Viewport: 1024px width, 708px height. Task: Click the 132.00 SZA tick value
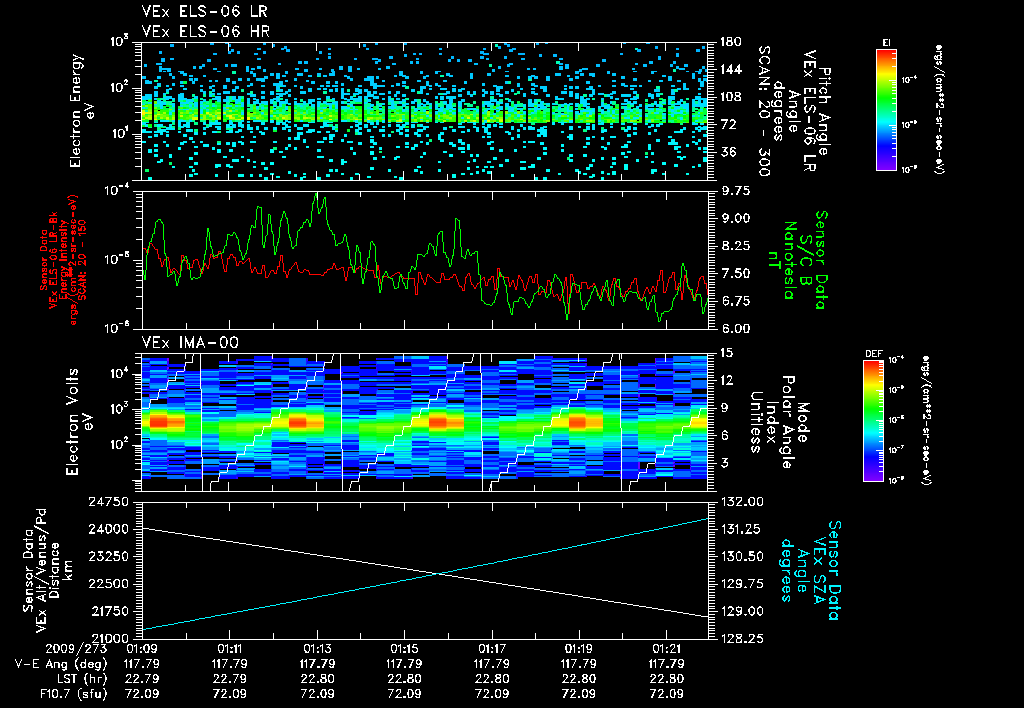[x=741, y=502]
